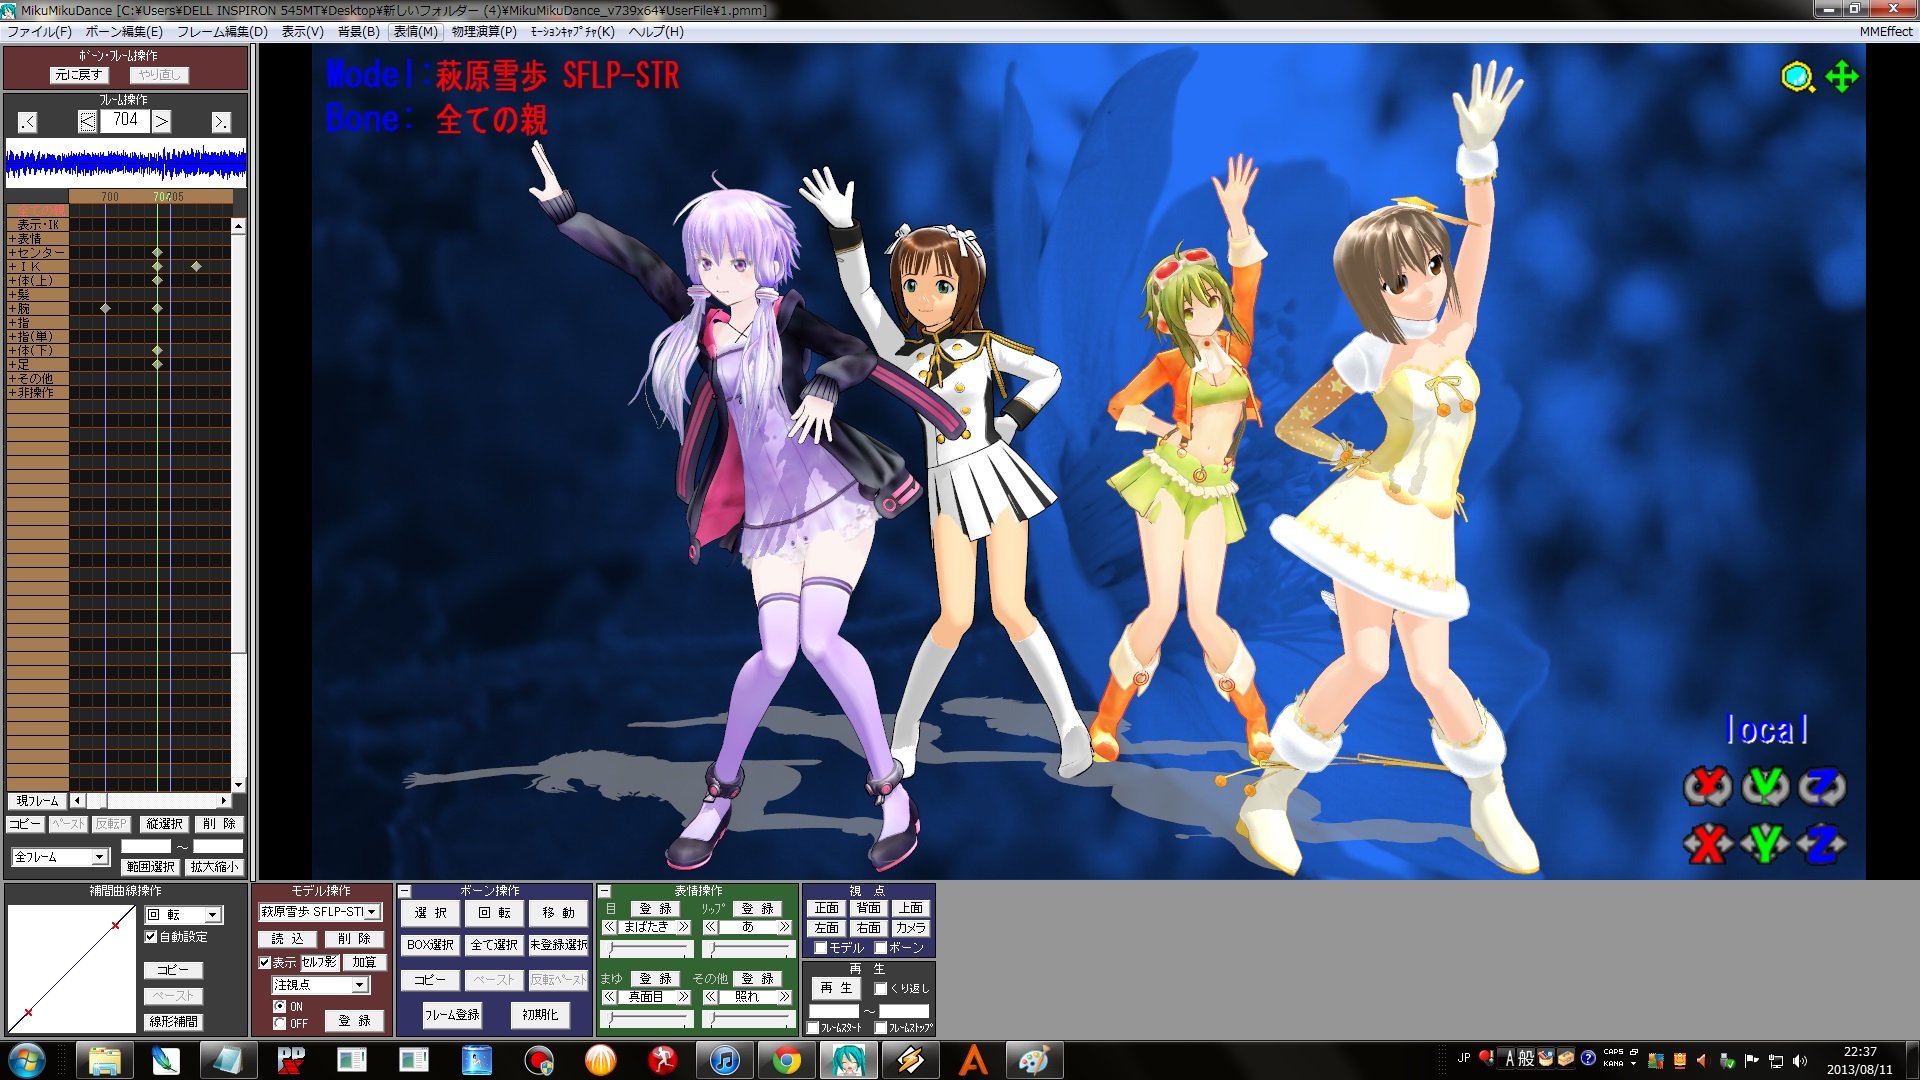The width and height of the screenshot is (1920, 1080).
Task: Open the 注視点 dropdown
Action: click(320, 985)
